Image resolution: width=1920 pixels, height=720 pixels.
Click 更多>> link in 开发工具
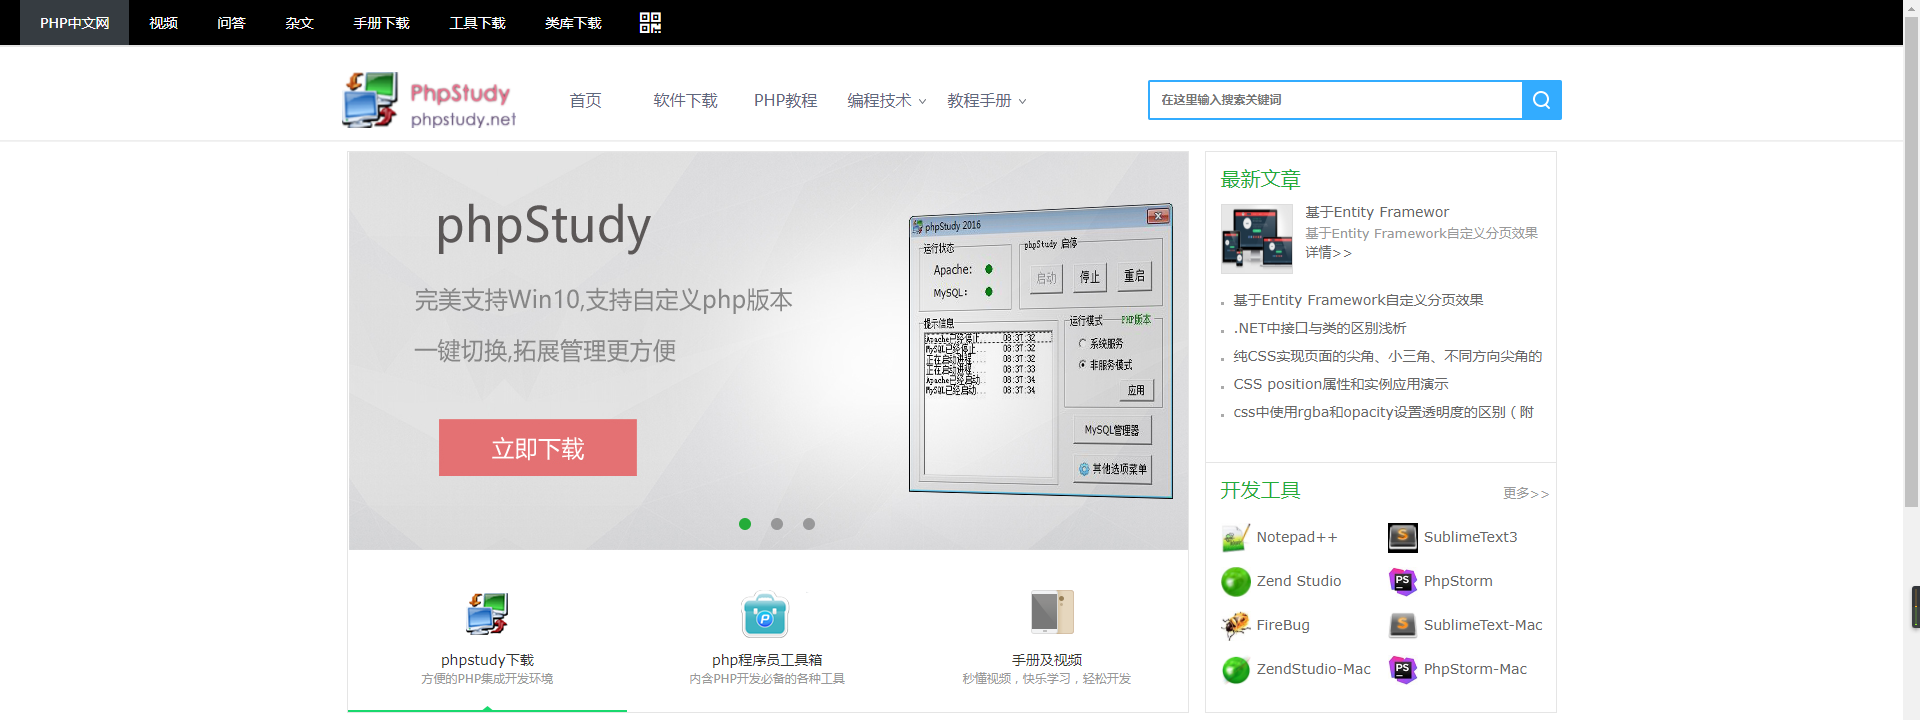coord(1526,493)
